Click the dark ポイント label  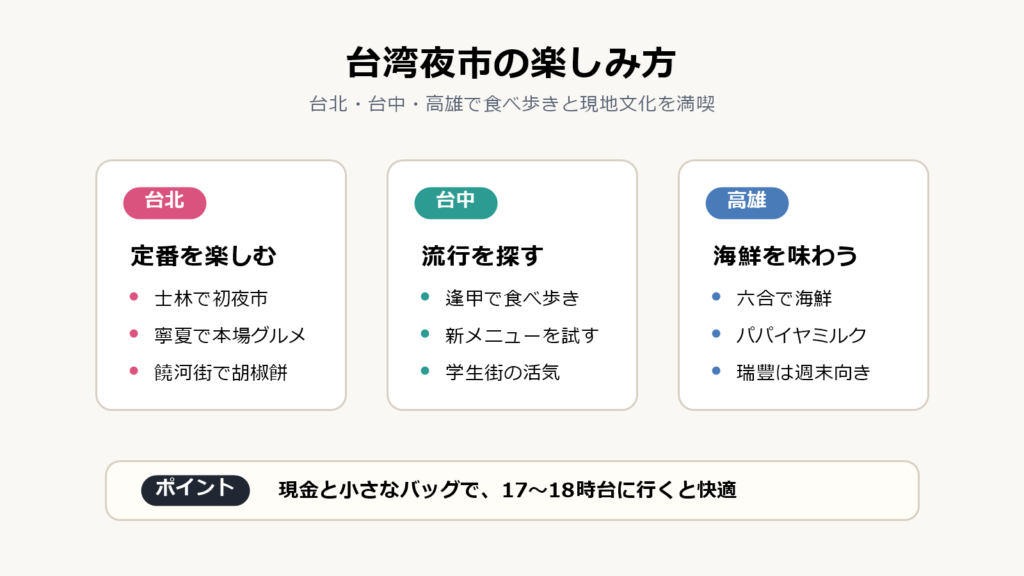coord(195,490)
